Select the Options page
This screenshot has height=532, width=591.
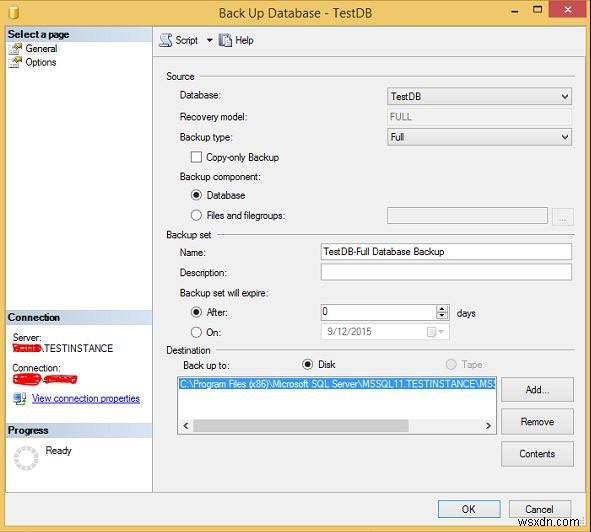41,62
